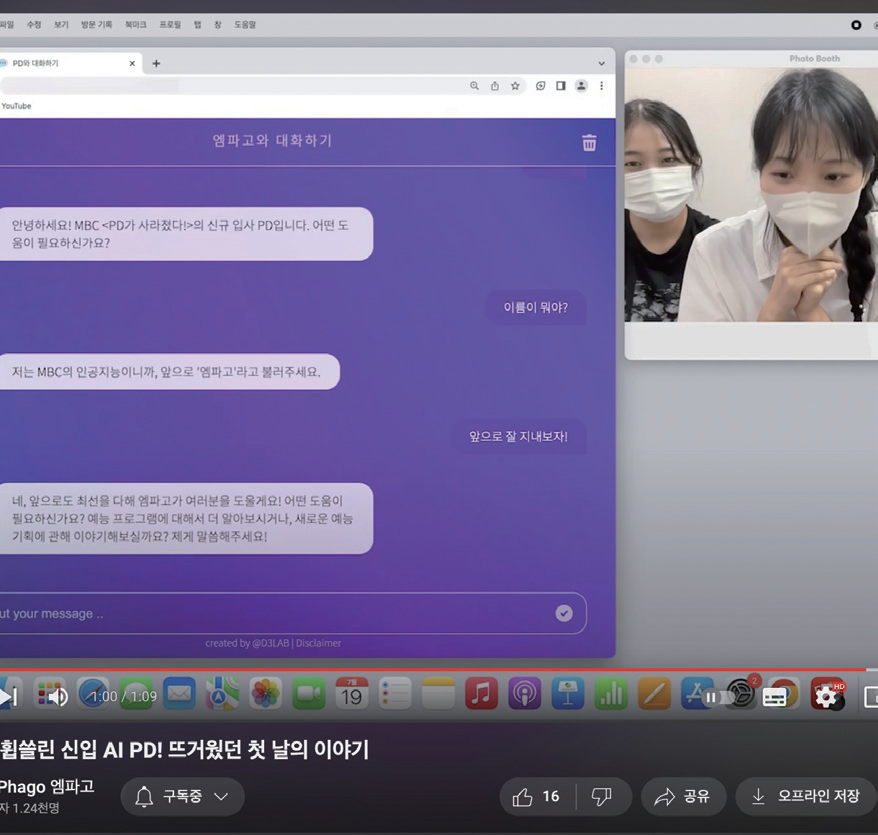This screenshot has height=835, width=878.
Task: Clear the chat with the trash icon
Action: 589,143
